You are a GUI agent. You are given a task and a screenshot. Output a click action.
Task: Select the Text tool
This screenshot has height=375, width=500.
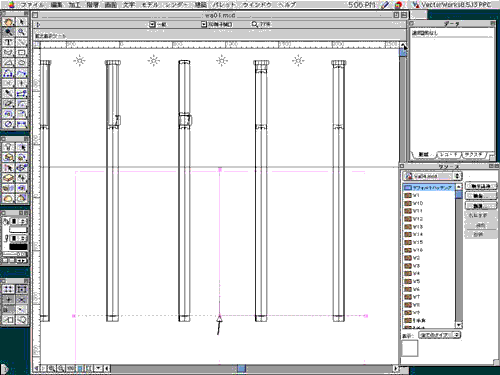click(8, 42)
